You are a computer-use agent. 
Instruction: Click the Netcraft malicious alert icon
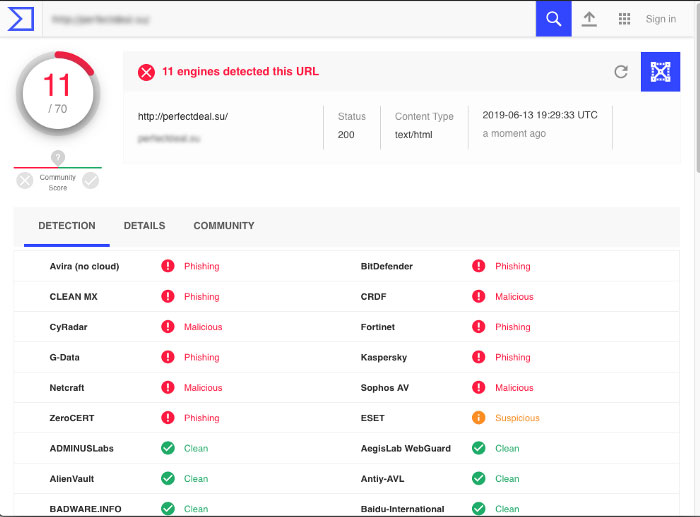coord(168,388)
